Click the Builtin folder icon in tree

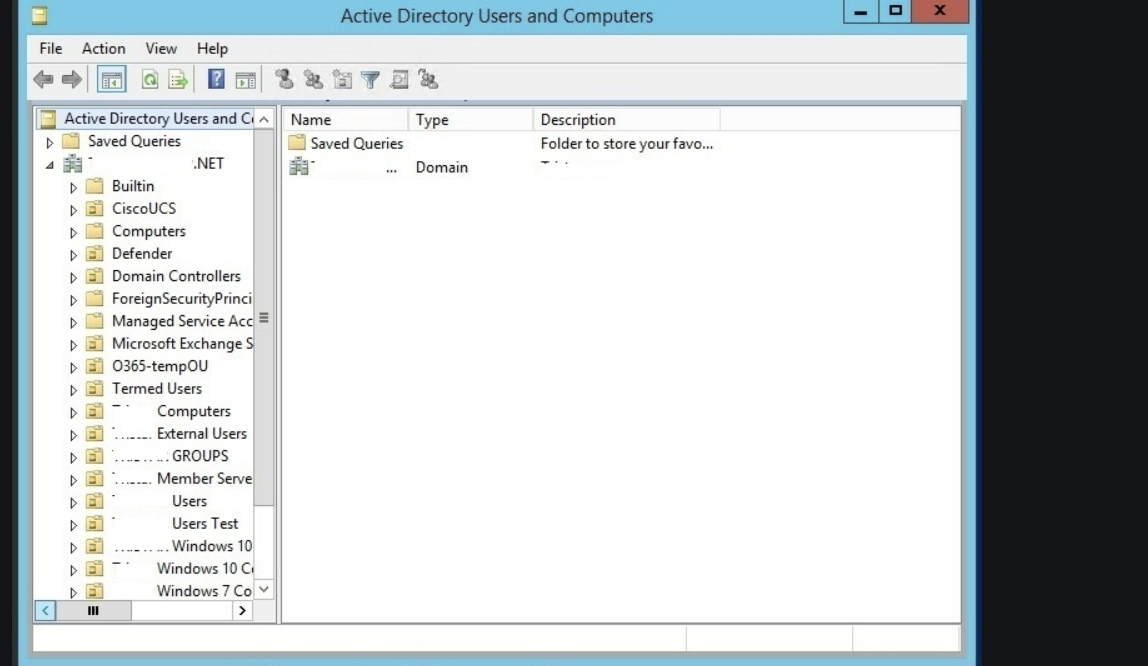(94, 186)
